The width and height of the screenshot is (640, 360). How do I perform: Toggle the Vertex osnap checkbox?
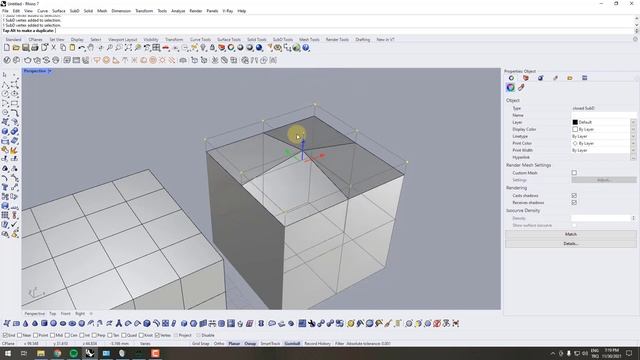[157, 335]
